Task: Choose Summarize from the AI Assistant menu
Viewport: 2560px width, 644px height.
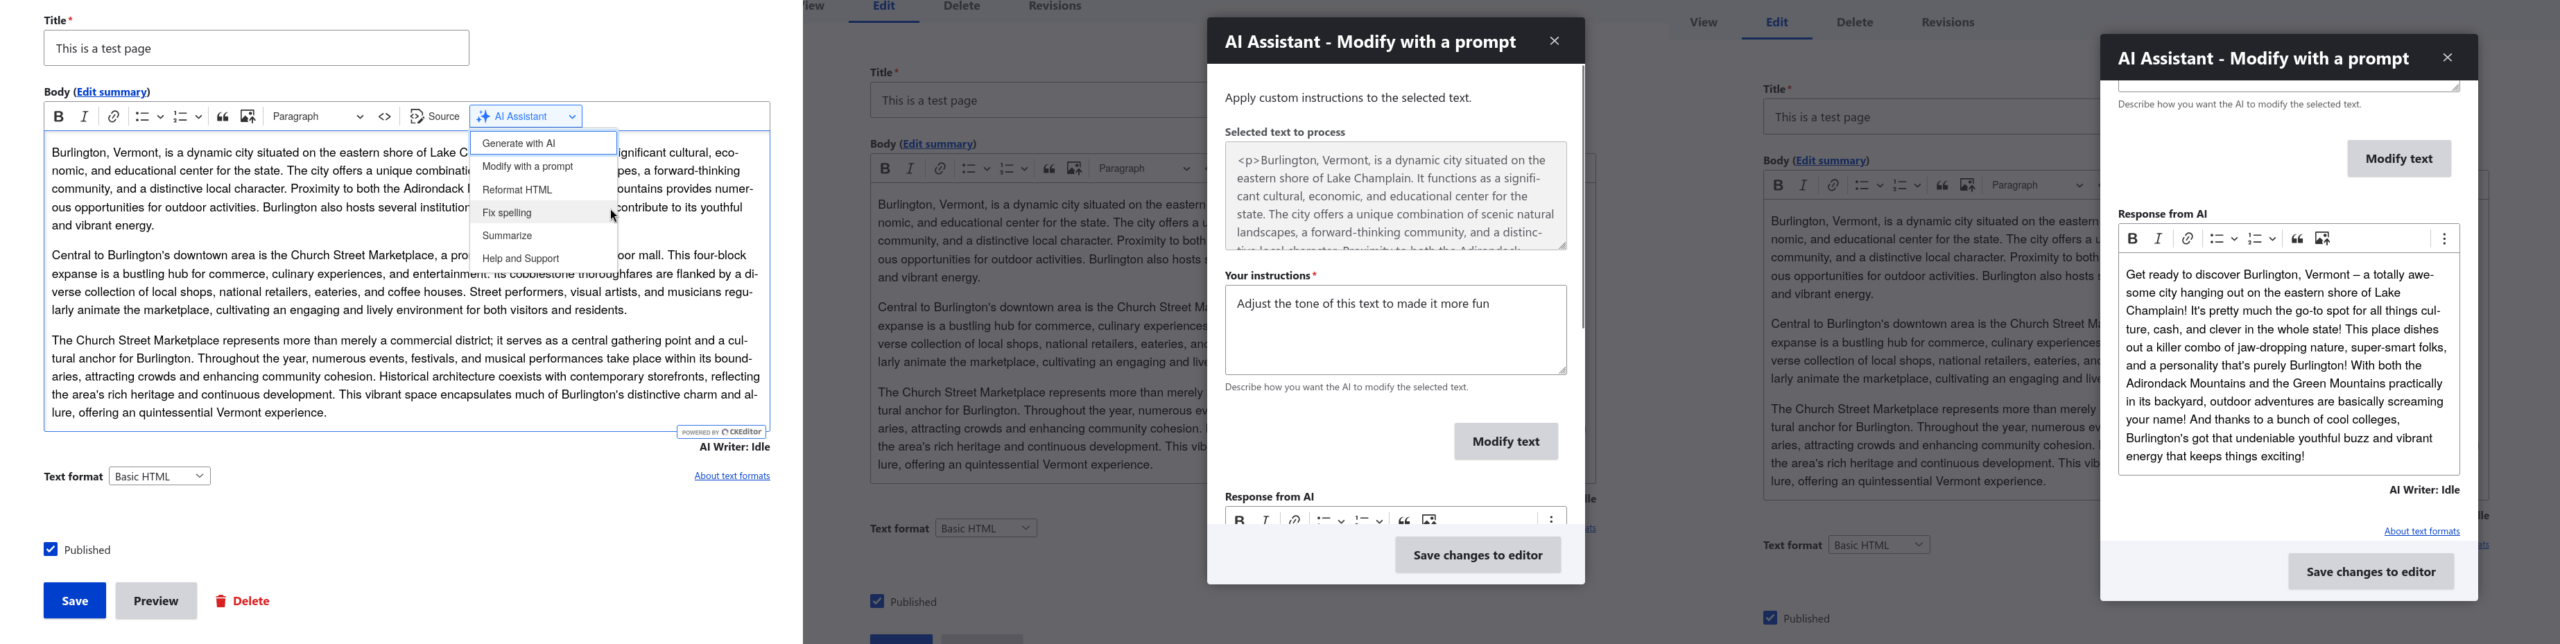Action: [507, 236]
